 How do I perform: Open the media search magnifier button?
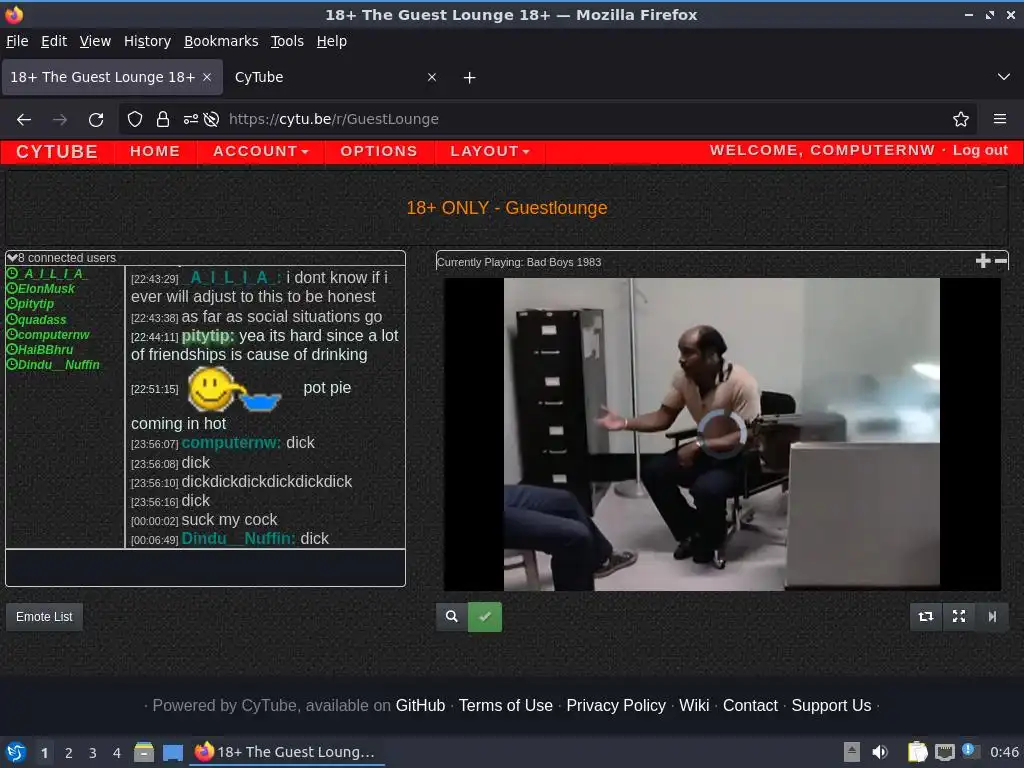tap(451, 616)
